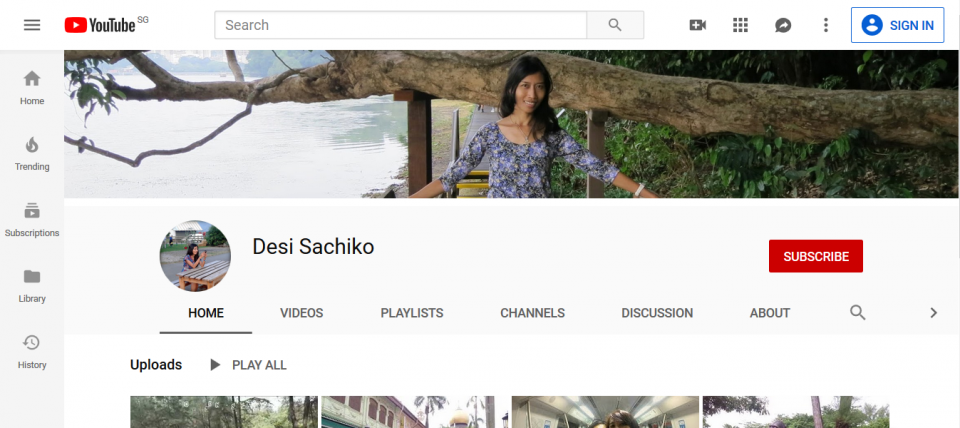
Task: Open the Uploads section link
Action: (156, 365)
